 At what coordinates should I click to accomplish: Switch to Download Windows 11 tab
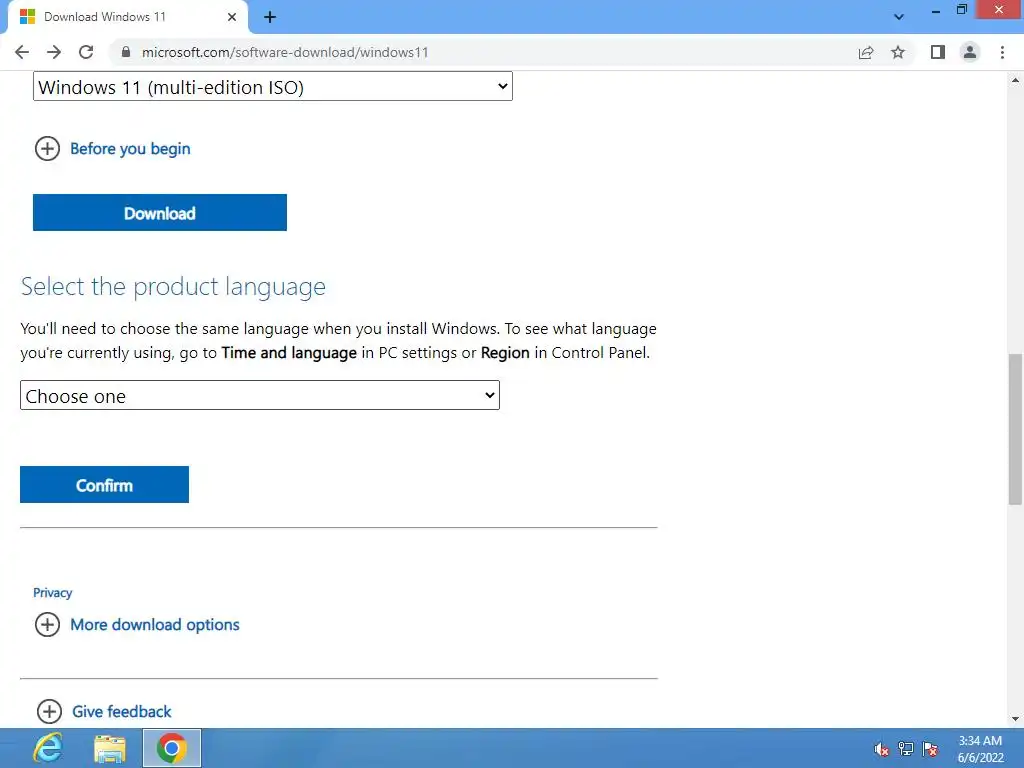pos(128,17)
